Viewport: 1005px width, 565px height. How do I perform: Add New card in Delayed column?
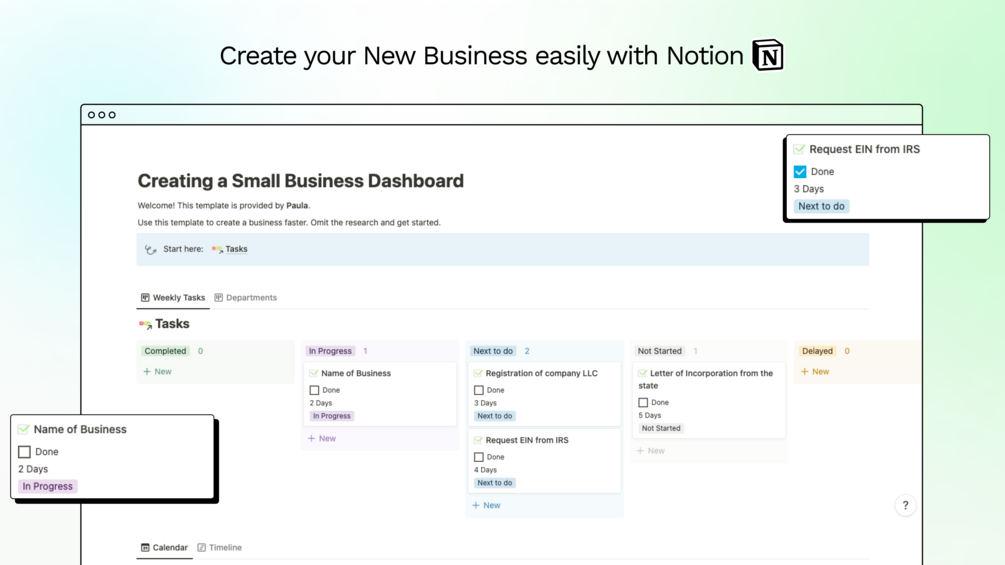[x=815, y=372]
